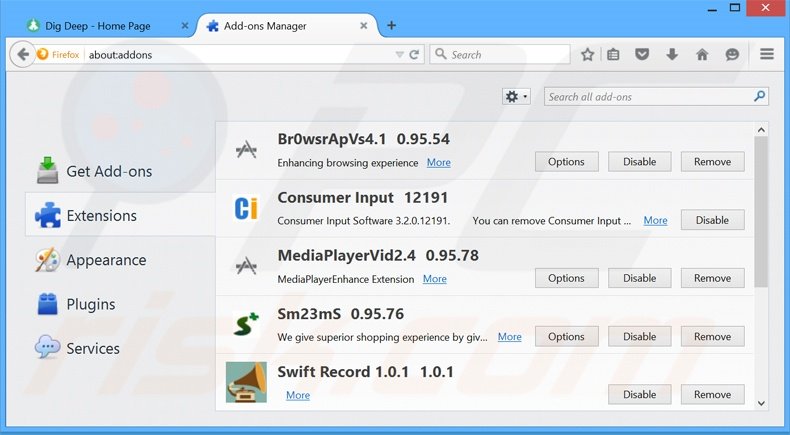Switch to Dig Deep - Home Page tab

pos(98,26)
